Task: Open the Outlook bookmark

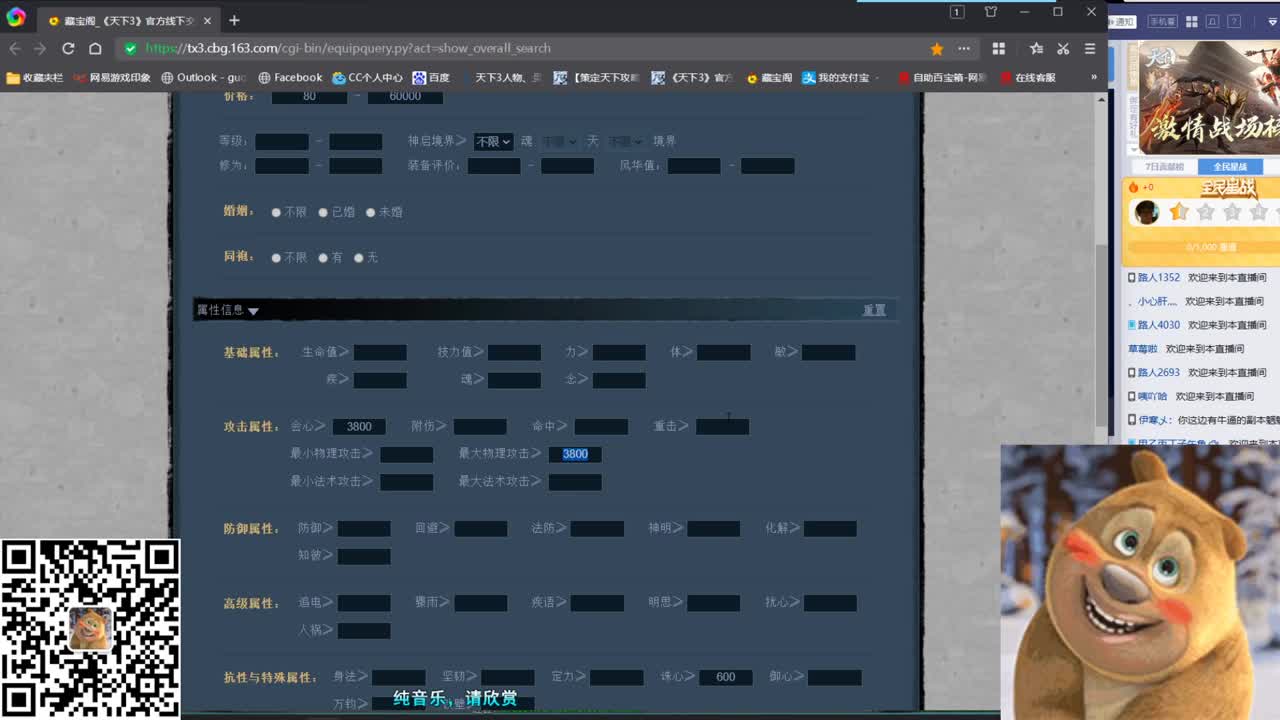Action: [x=203, y=77]
